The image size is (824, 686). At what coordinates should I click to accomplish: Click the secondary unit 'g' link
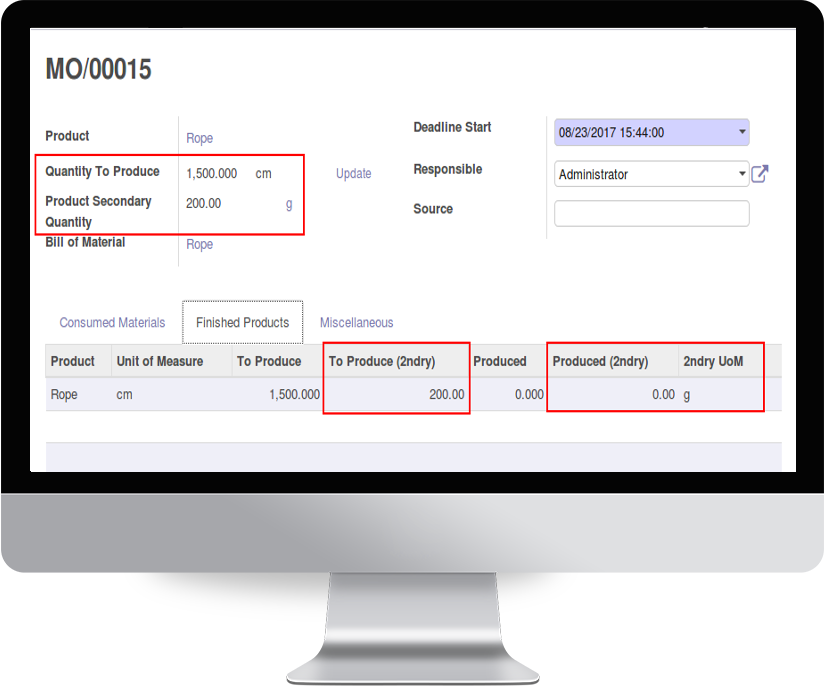[x=289, y=204]
